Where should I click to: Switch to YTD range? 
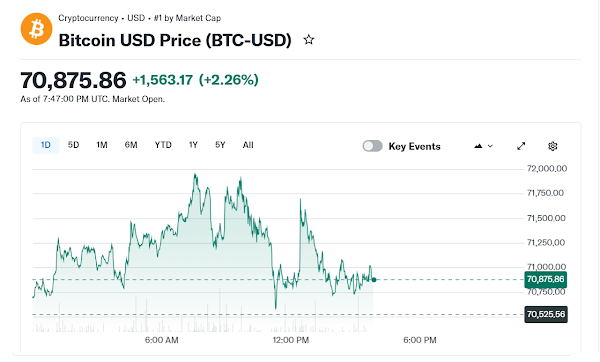[163, 145]
